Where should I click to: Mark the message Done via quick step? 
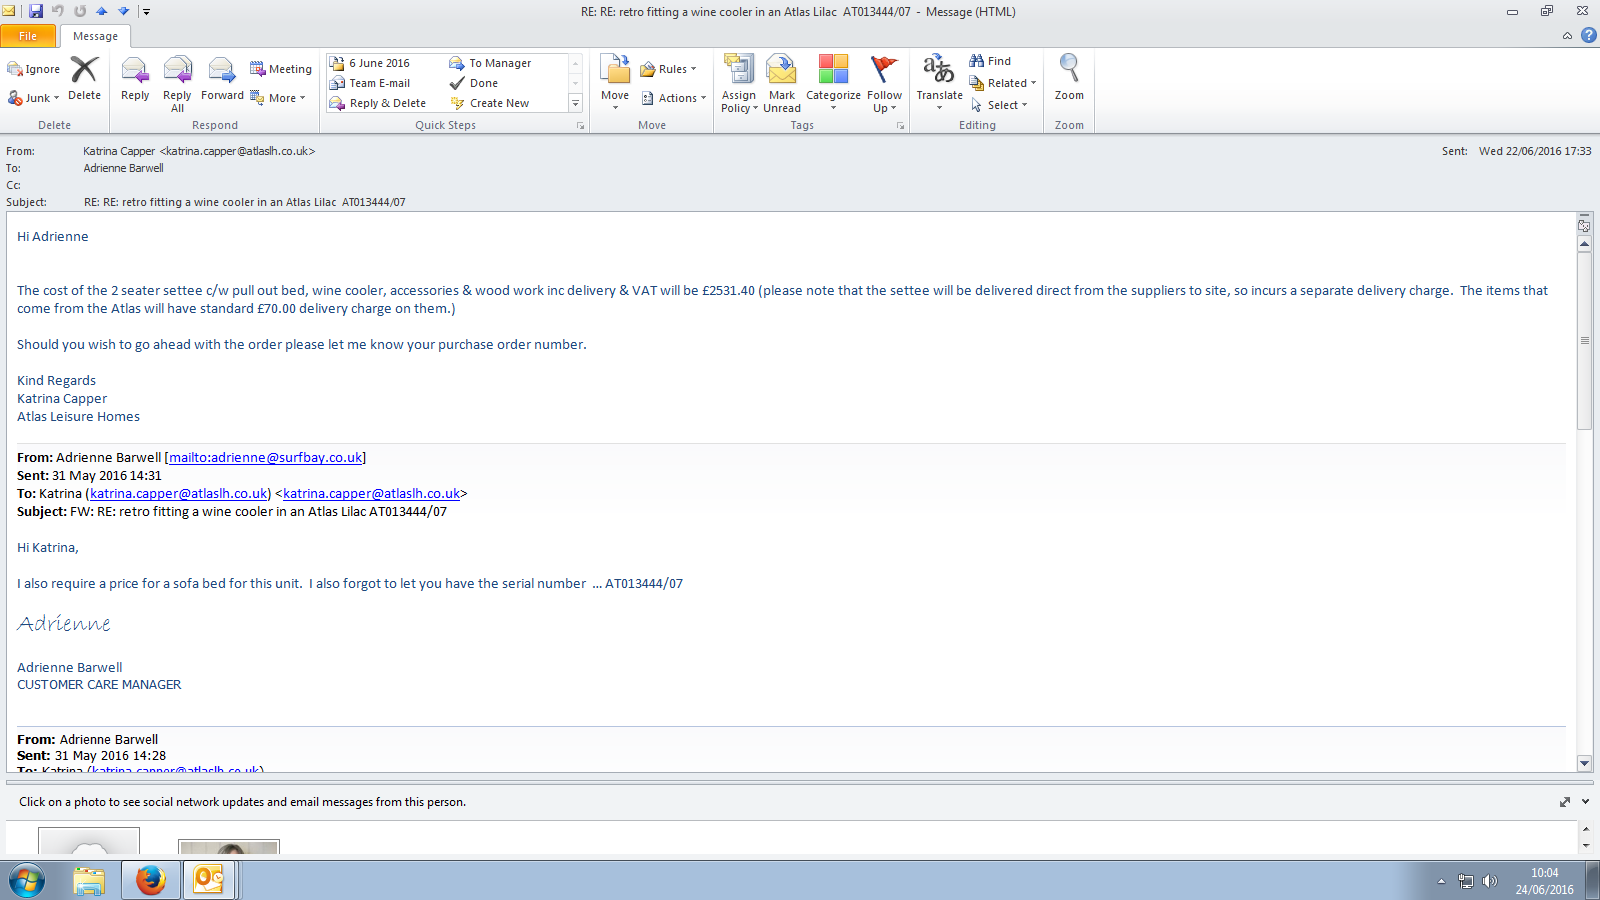pyautogui.click(x=474, y=83)
